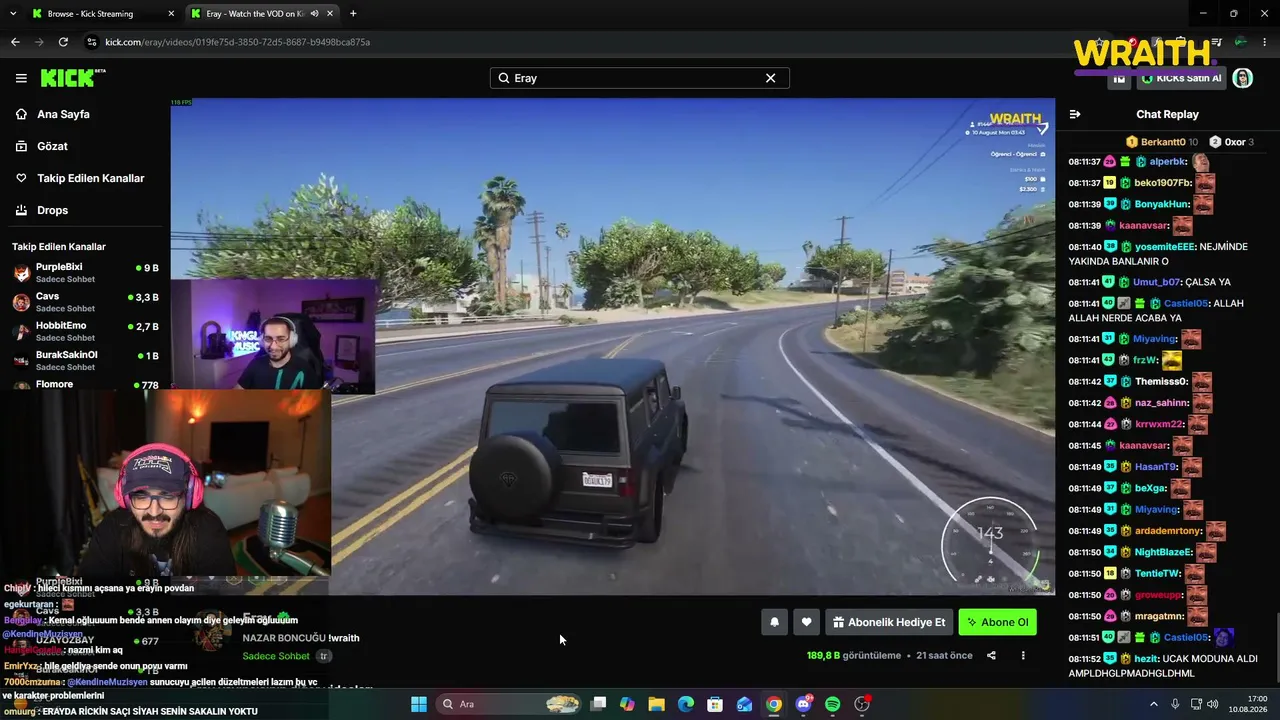1280x720 pixels.
Task: Click Abonelik Hediye Et button
Action: coord(888,622)
